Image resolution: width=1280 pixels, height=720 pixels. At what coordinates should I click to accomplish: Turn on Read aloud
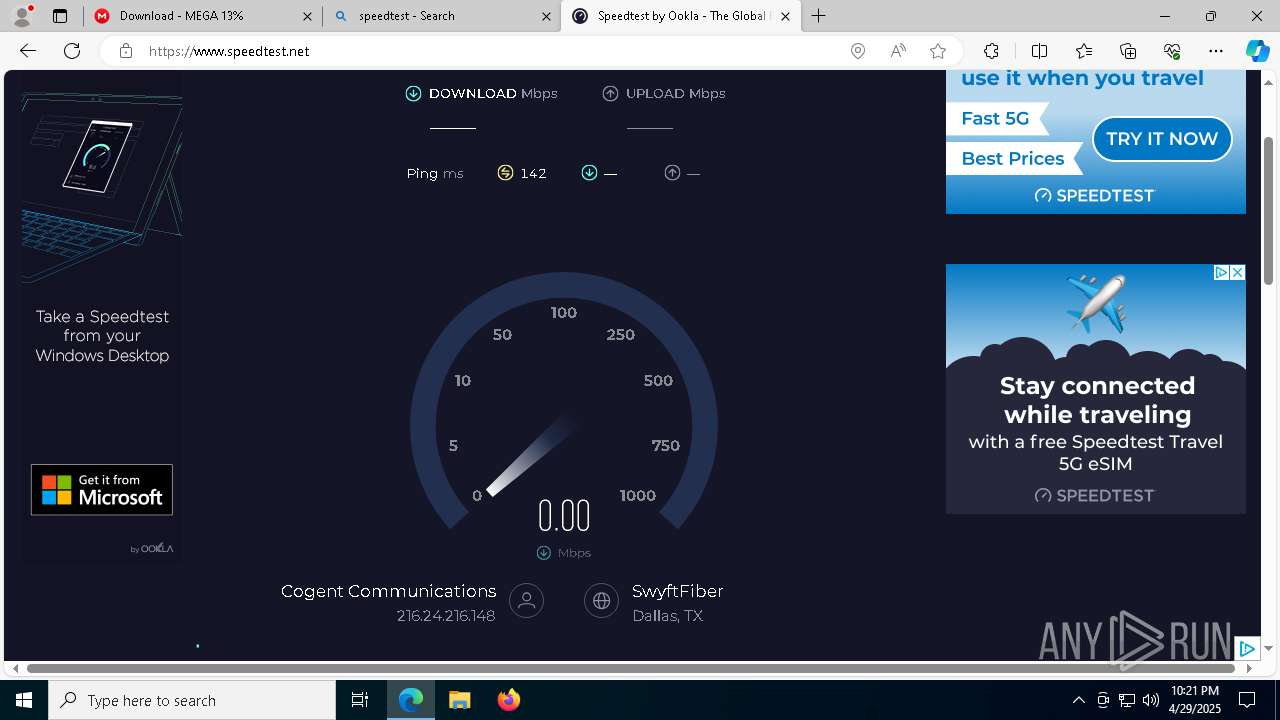(x=898, y=51)
